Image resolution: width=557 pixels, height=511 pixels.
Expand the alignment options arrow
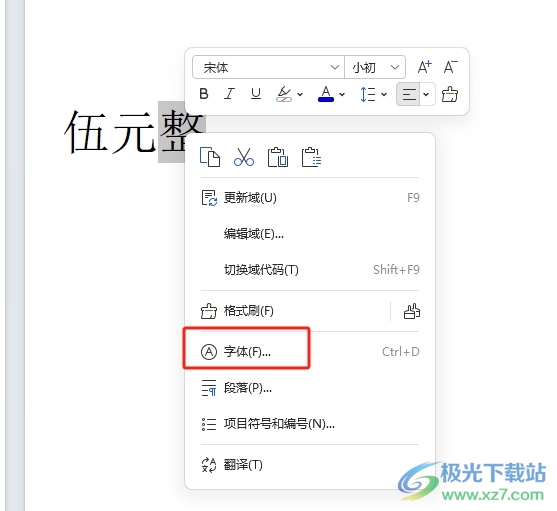[x=426, y=94]
